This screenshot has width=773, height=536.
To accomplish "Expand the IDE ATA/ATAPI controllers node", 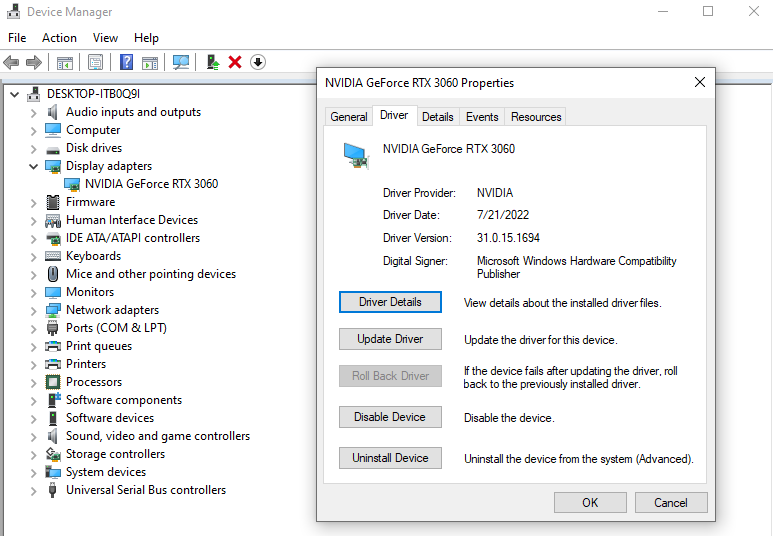I will (x=33, y=239).
